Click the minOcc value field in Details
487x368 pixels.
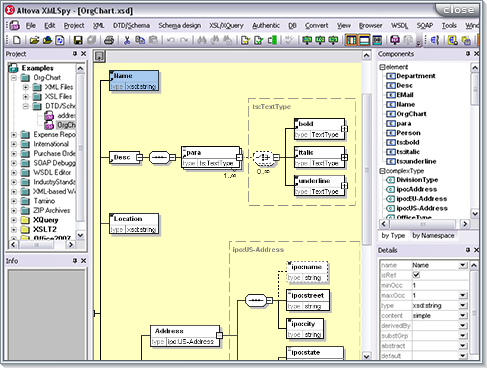pos(440,285)
